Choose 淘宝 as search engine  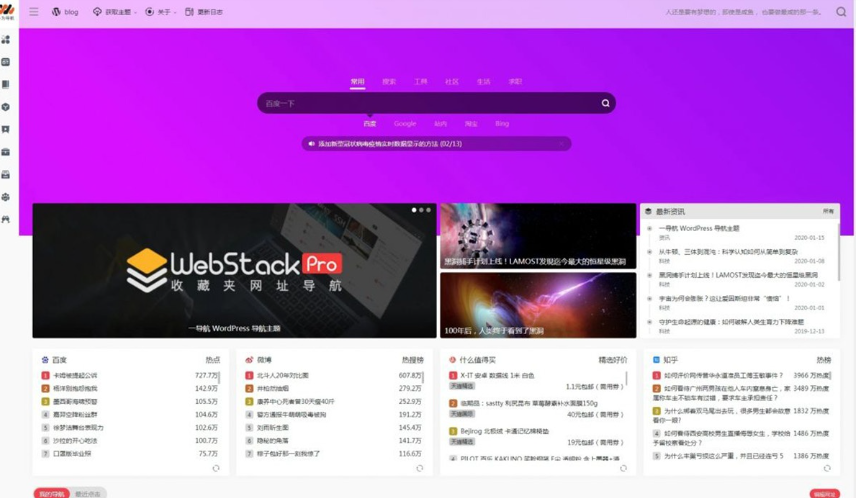(x=471, y=124)
